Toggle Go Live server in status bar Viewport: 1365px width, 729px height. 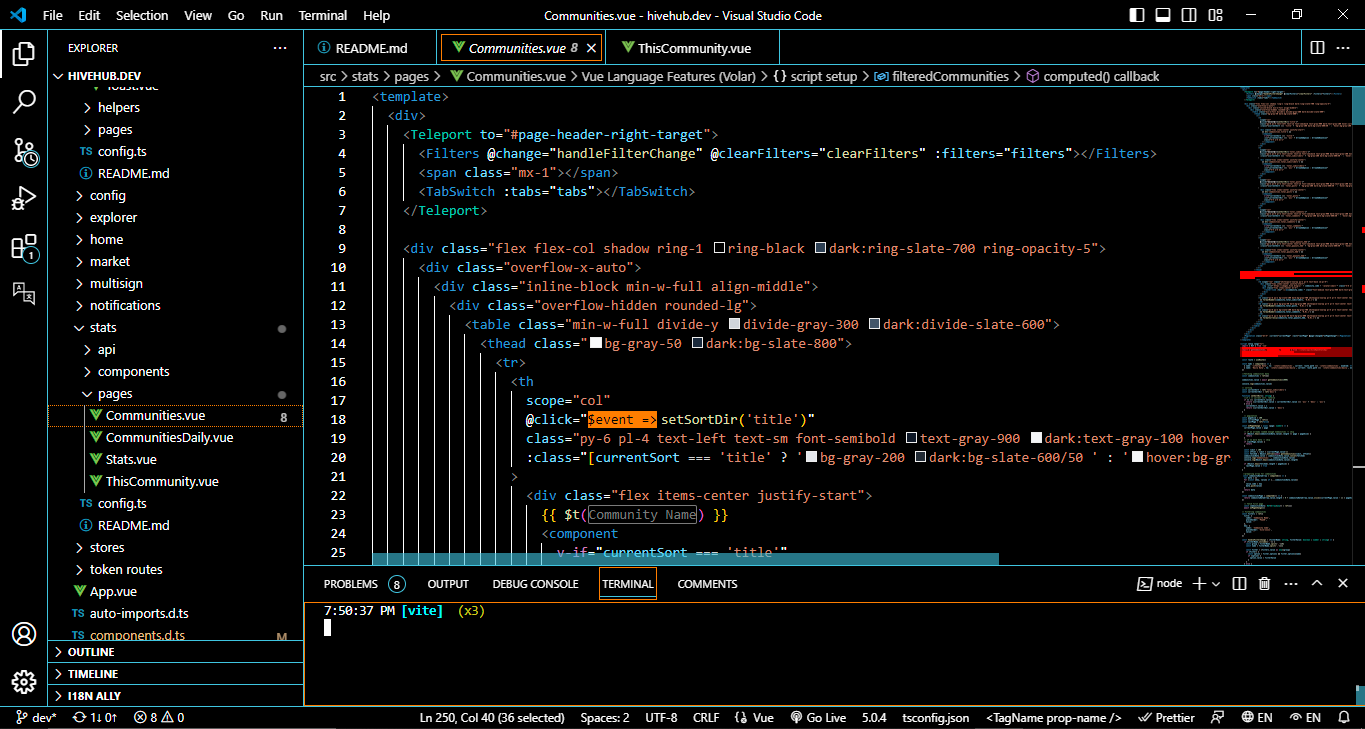point(818,717)
